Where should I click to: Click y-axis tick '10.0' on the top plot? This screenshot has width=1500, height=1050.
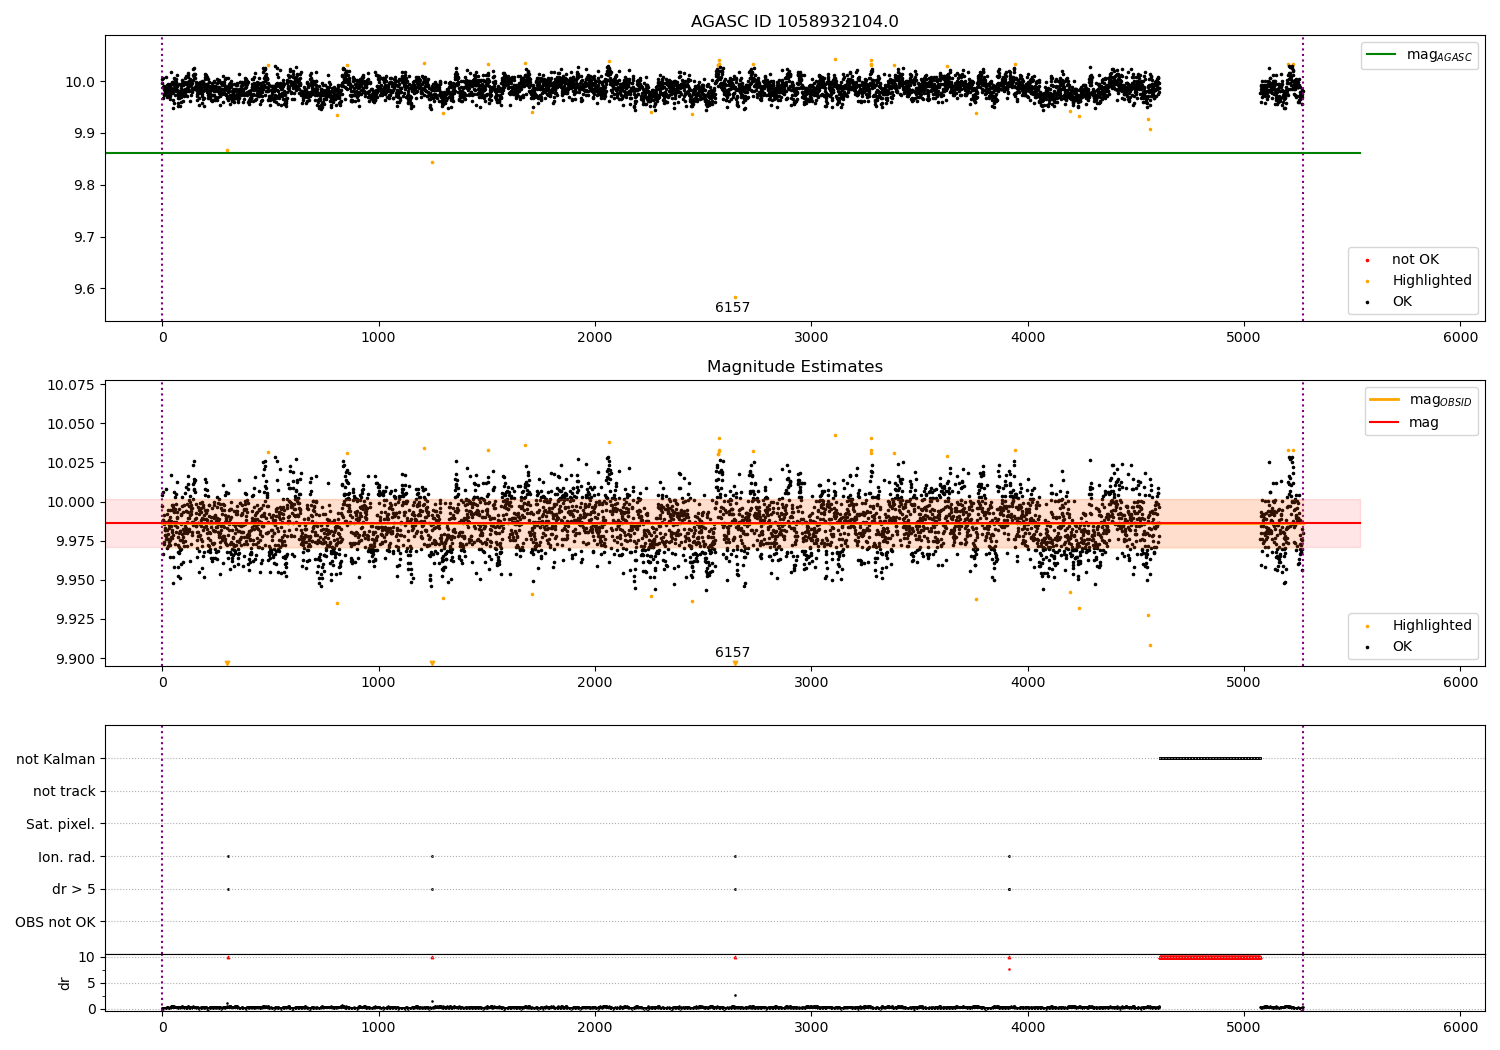coord(81,82)
